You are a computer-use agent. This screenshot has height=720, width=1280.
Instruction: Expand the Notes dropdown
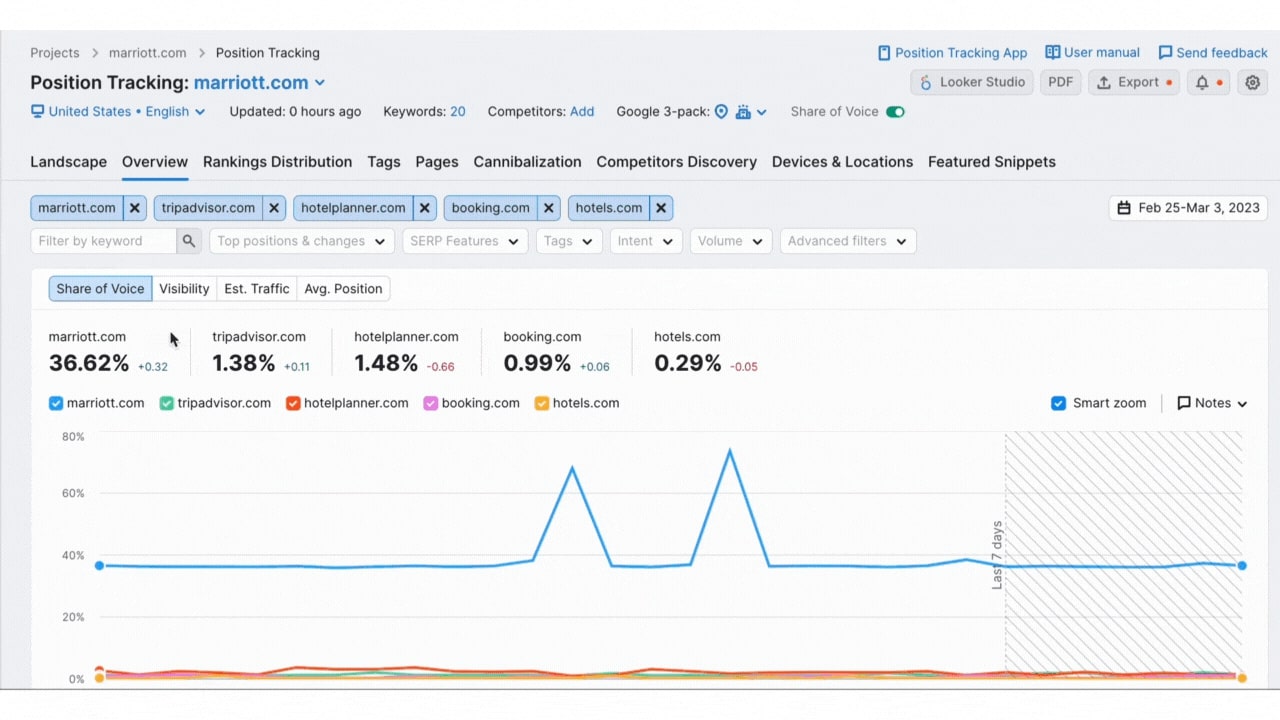(x=1211, y=403)
